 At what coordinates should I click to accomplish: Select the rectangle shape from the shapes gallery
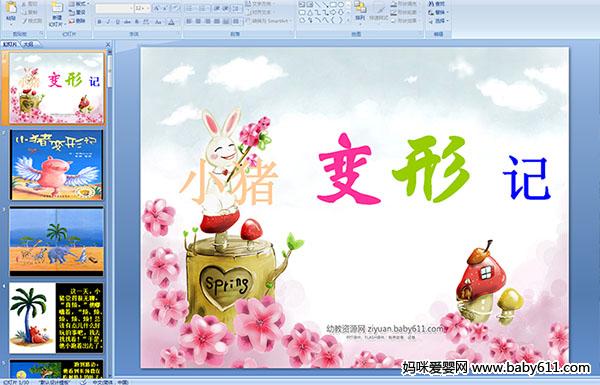click(333, 5)
